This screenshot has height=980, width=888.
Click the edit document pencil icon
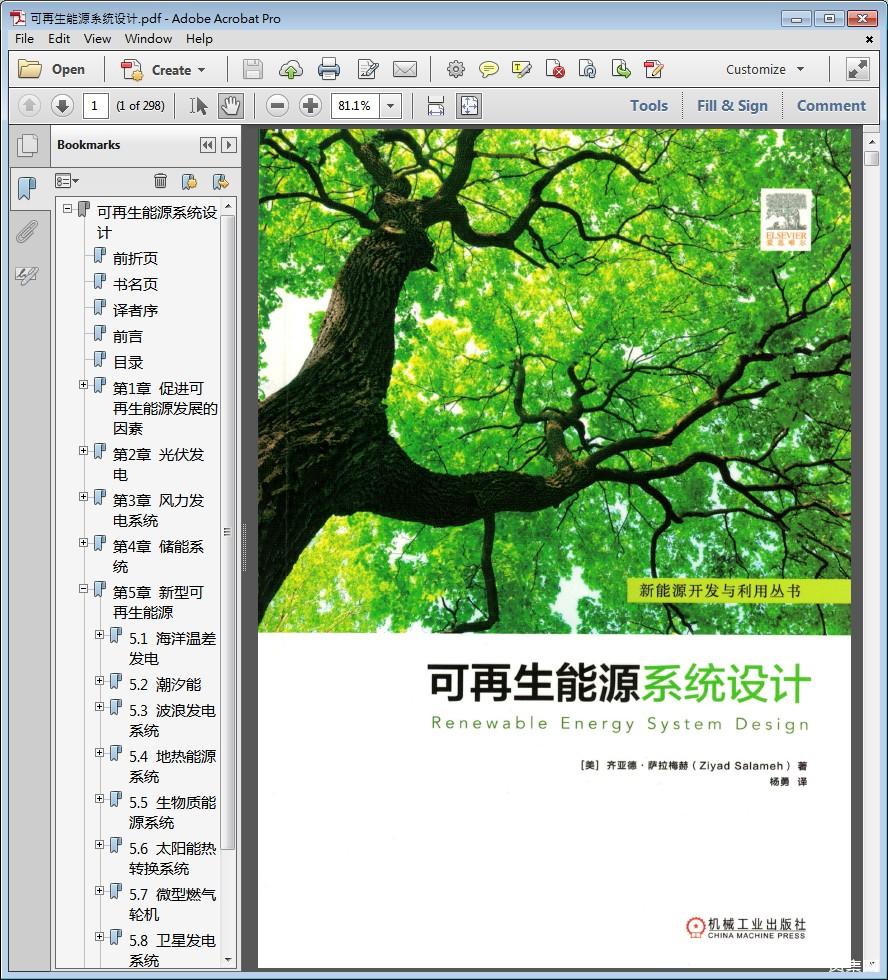[368, 69]
